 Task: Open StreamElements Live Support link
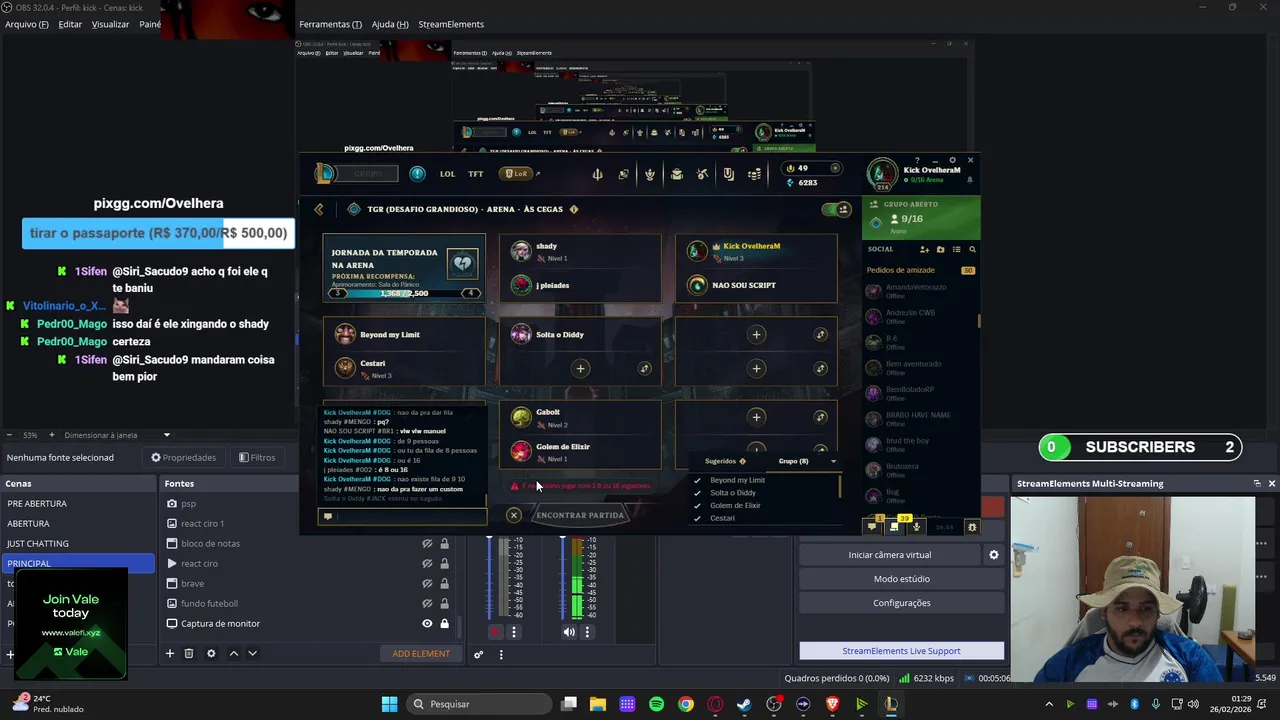pos(902,651)
